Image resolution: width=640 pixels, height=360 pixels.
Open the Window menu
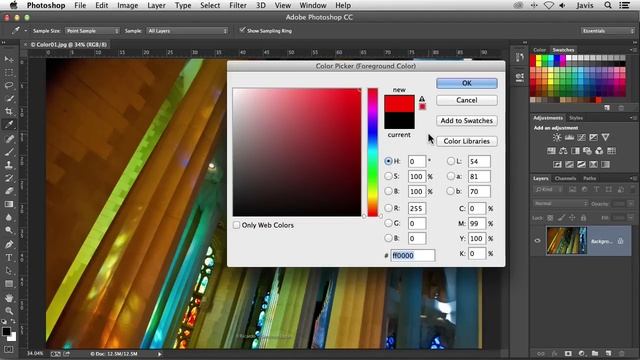(313, 5)
